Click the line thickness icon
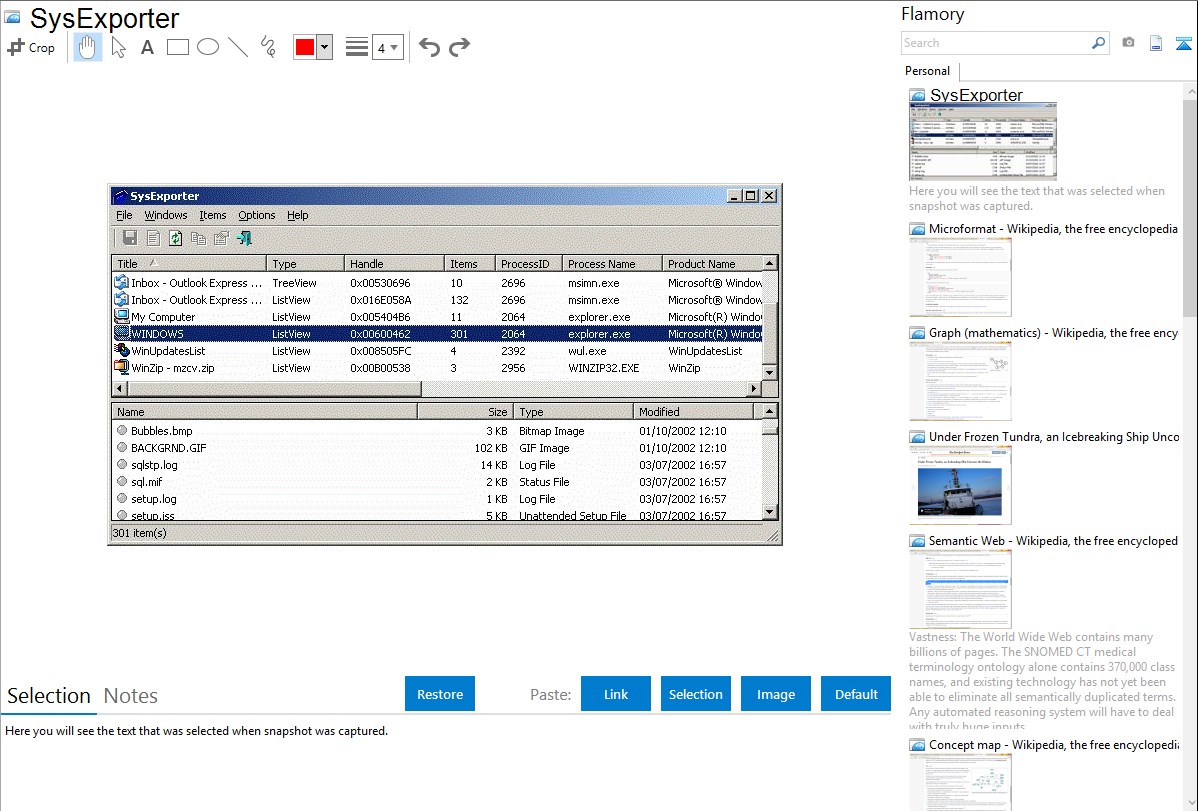1198x811 pixels. 356,47
